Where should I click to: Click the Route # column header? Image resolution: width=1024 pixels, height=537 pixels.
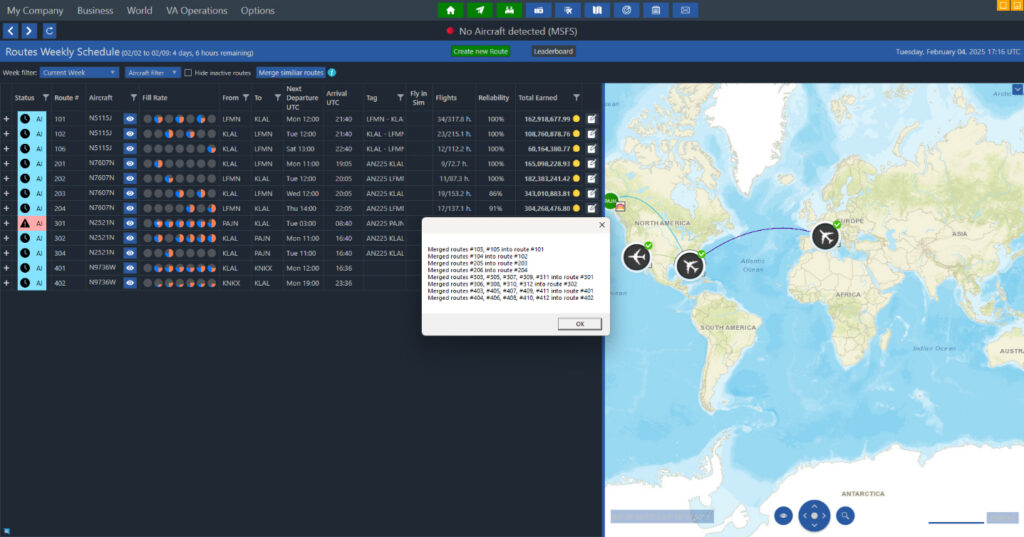tap(66, 98)
